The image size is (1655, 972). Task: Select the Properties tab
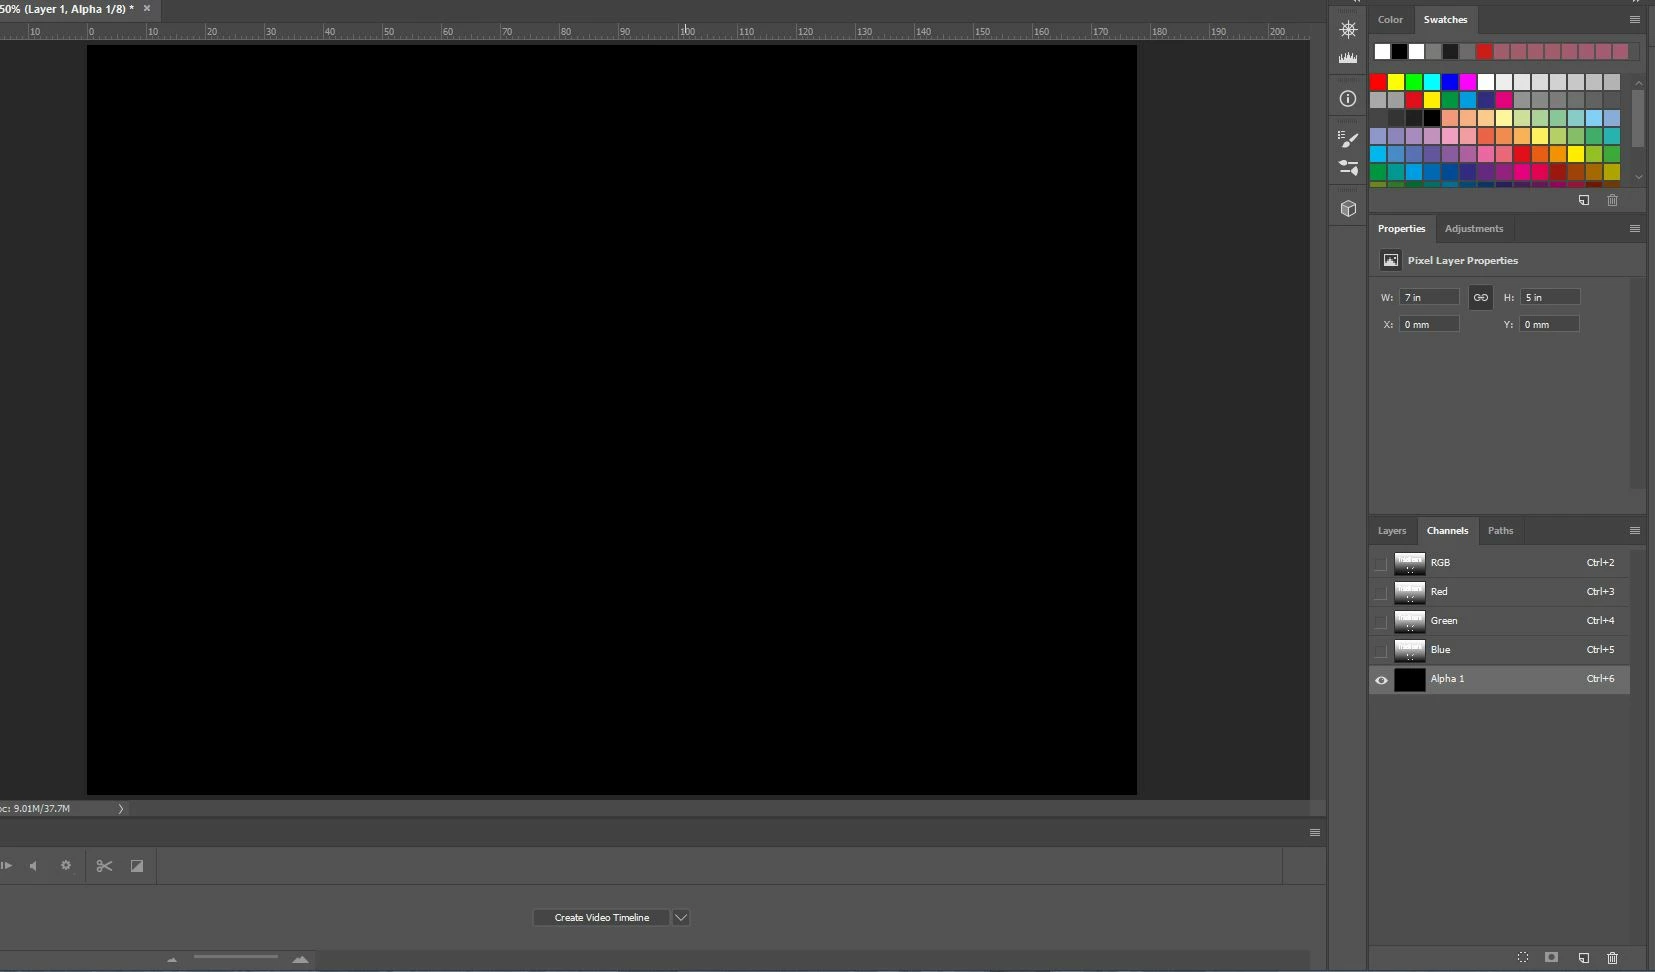[x=1401, y=228]
